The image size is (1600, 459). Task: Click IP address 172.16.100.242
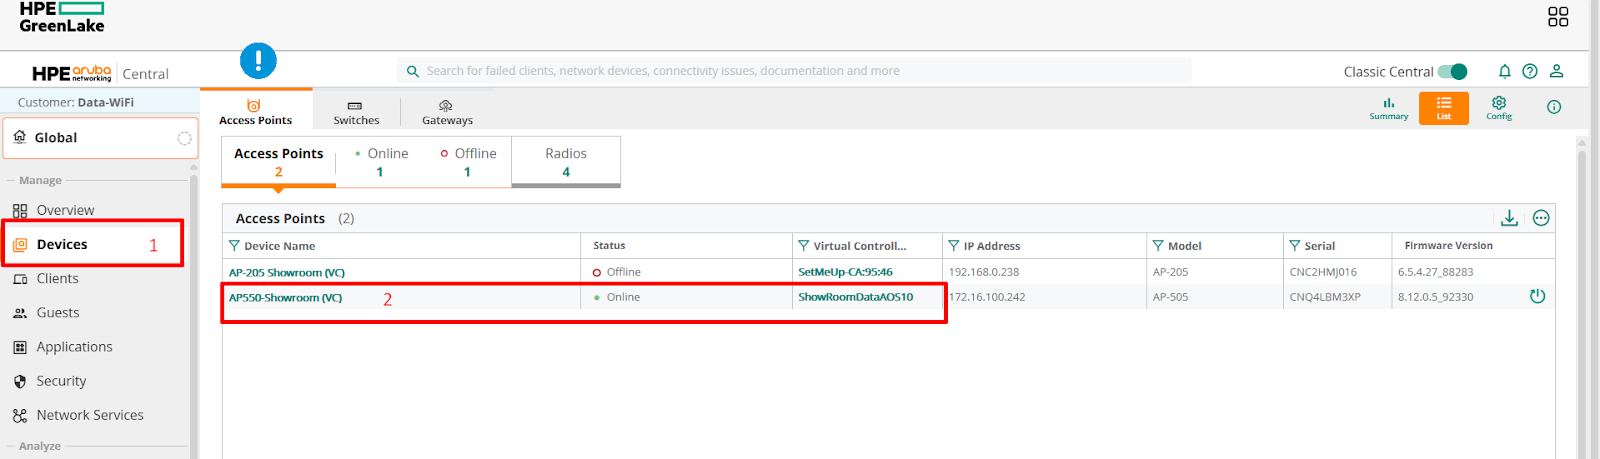pyautogui.click(x=987, y=297)
